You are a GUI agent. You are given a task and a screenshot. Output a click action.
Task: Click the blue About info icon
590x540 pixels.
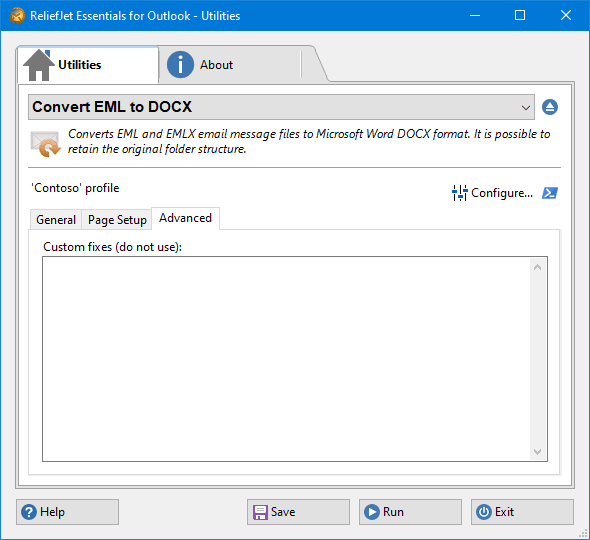point(180,65)
